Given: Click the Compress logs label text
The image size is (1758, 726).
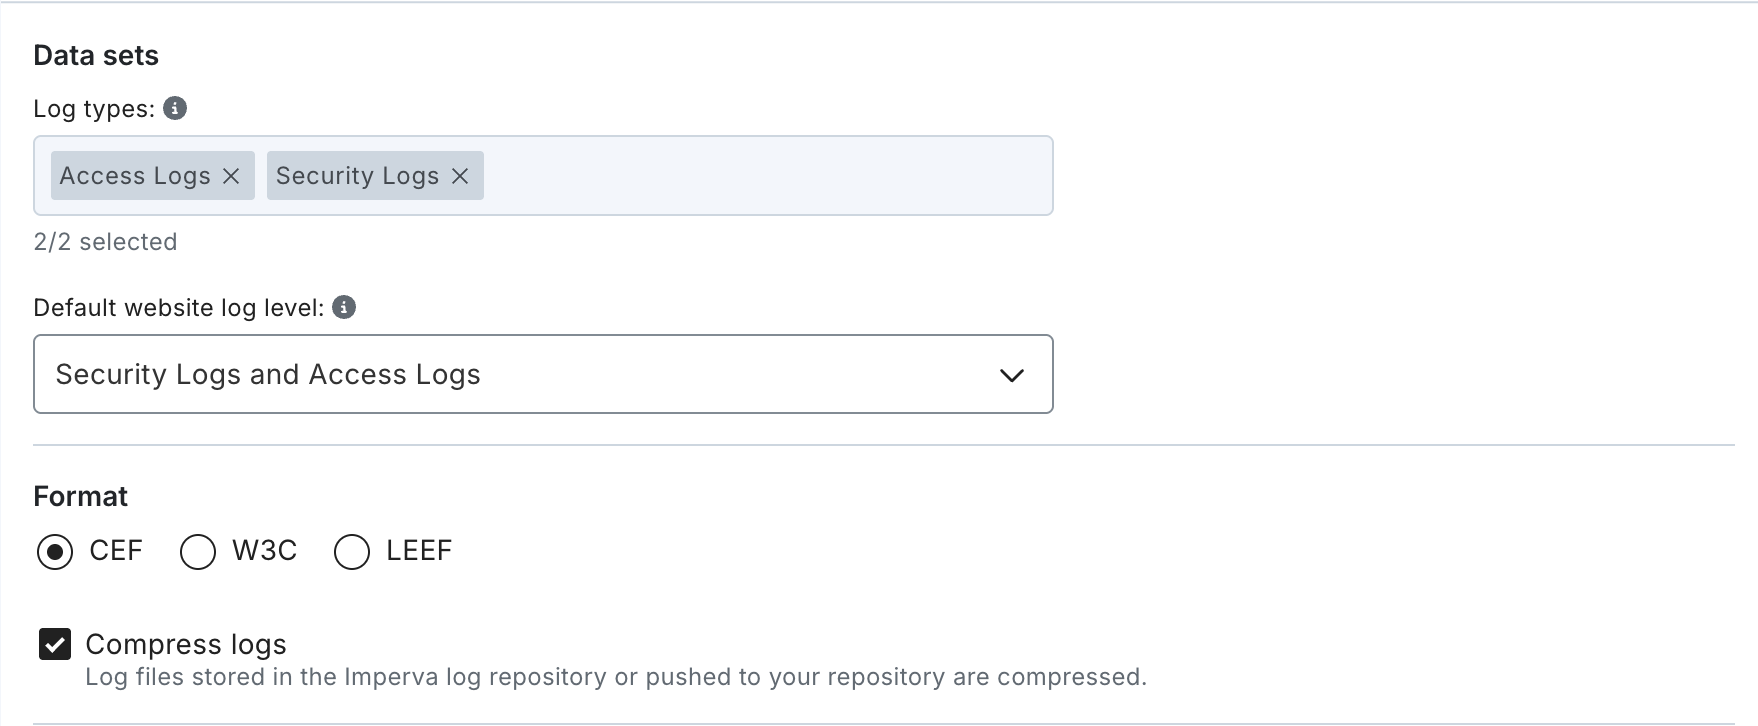Looking at the screenshot, I should pos(186,644).
